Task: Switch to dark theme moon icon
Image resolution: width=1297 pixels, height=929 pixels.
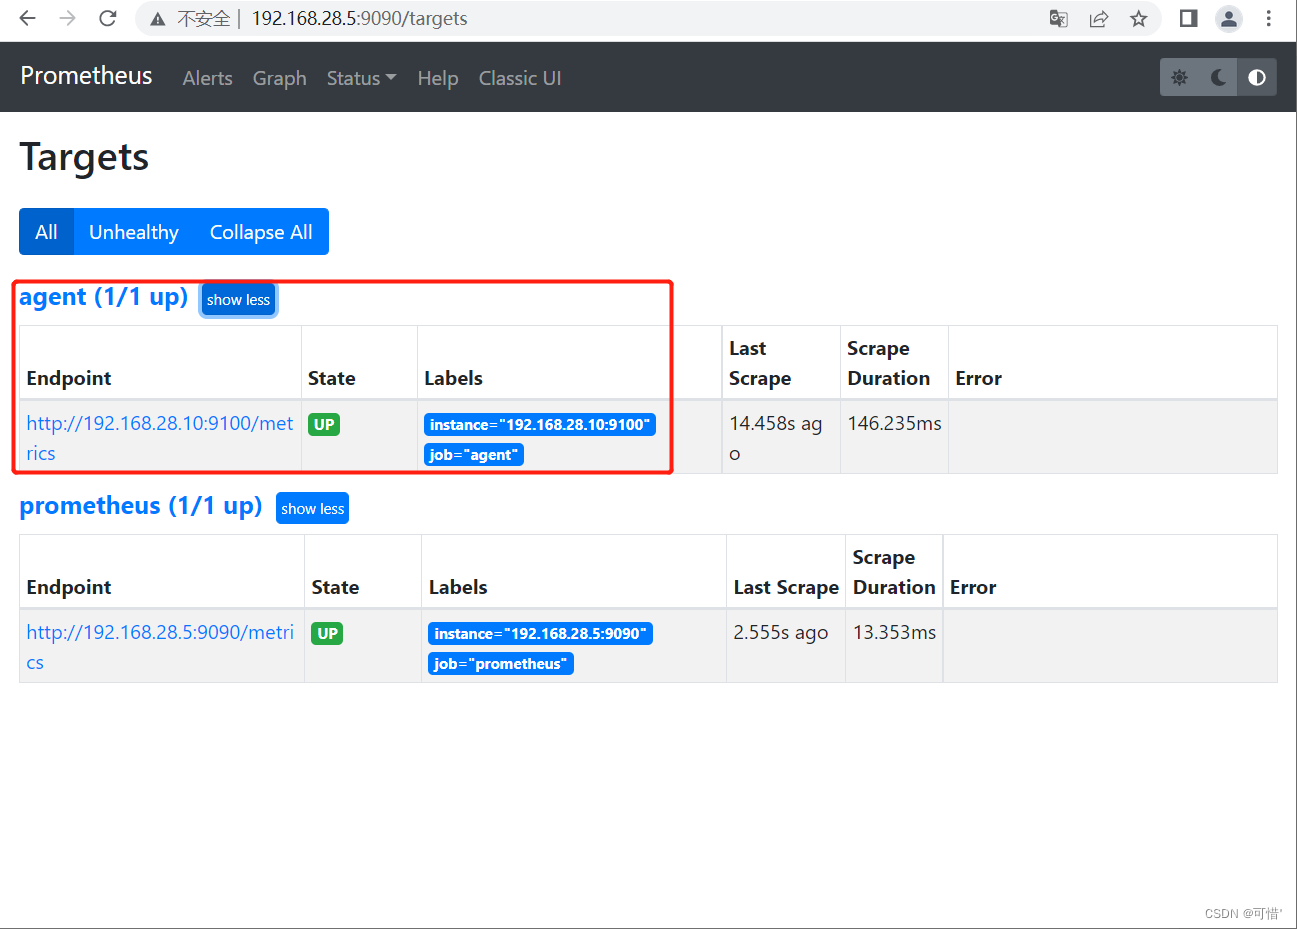Action: click(1218, 77)
